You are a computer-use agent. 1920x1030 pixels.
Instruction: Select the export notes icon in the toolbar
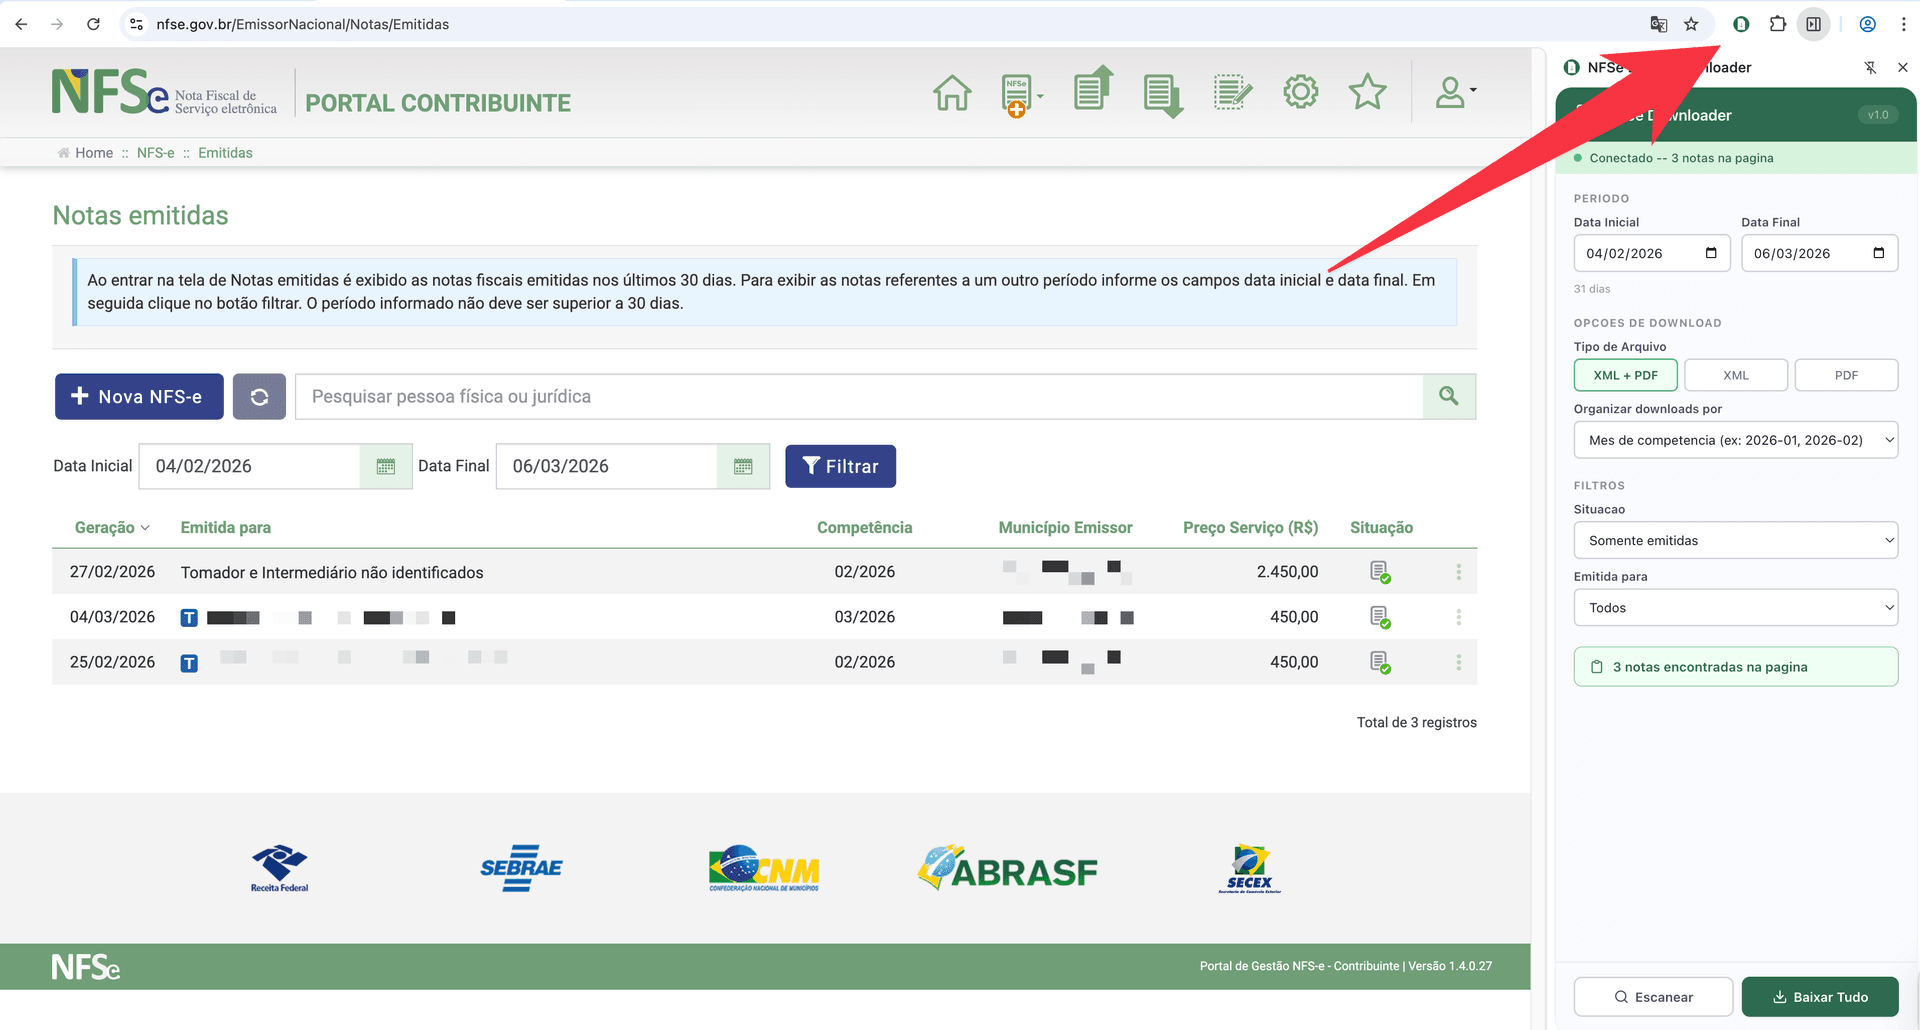tap(1092, 90)
